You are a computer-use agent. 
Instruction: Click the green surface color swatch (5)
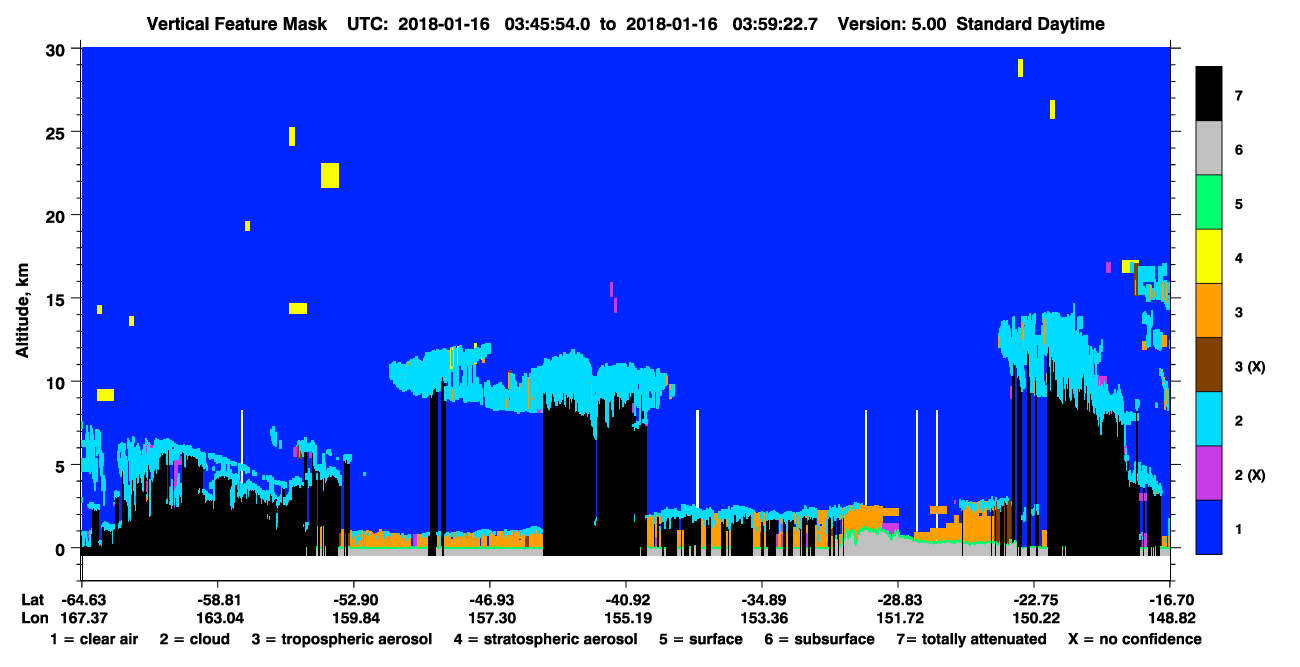[1209, 203]
